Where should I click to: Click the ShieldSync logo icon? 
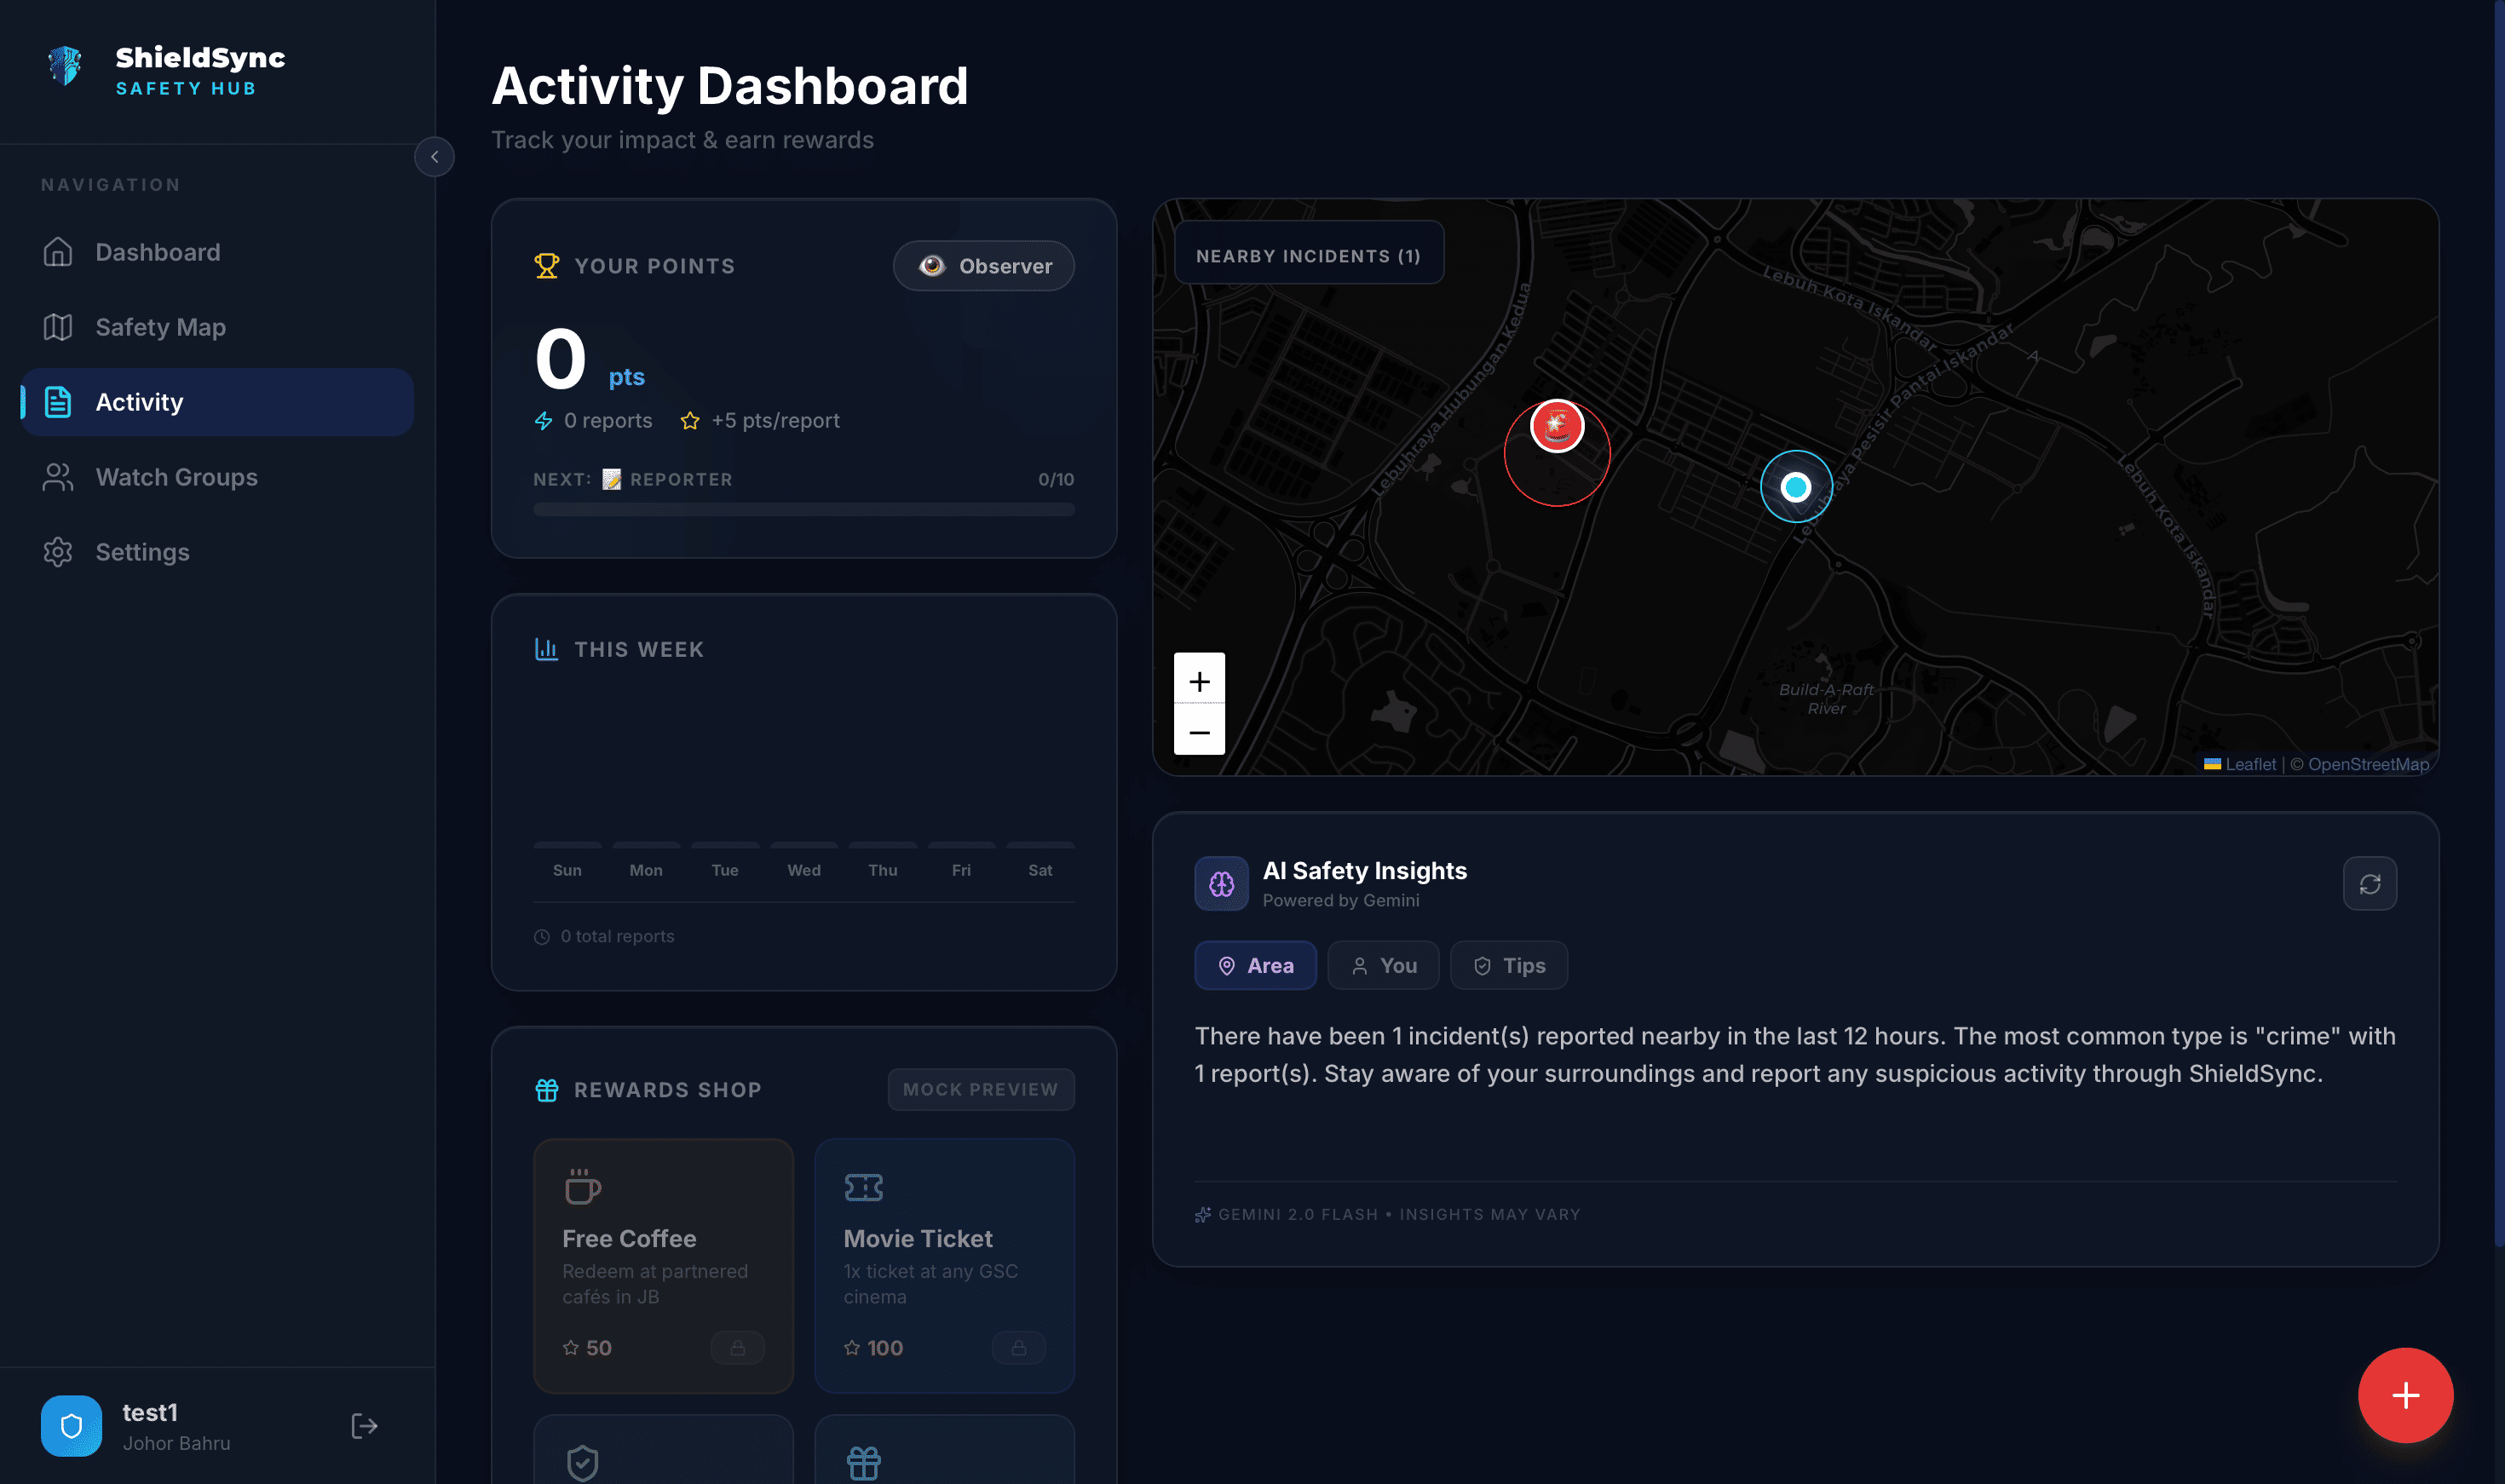pyautogui.click(x=65, y=67)
